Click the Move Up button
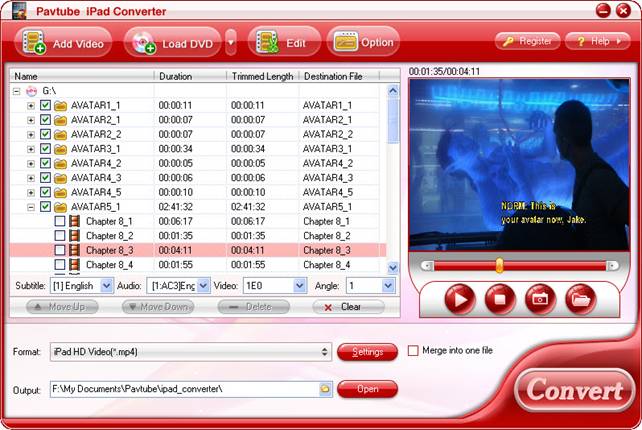This screenshot has height=430, width=642. coord(62,307)
